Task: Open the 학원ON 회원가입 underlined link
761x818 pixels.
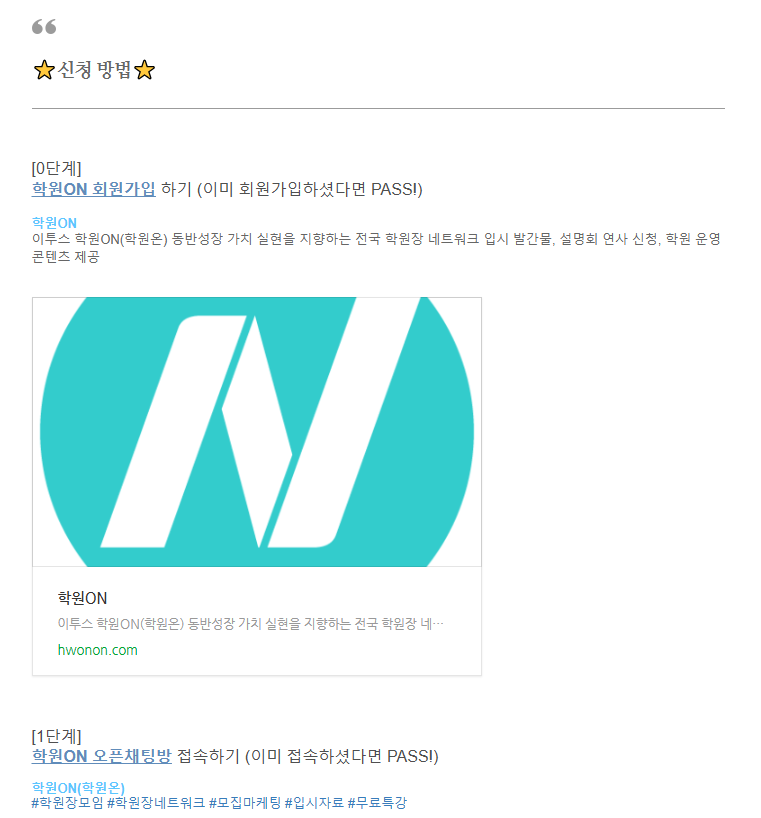Action: 94,189
